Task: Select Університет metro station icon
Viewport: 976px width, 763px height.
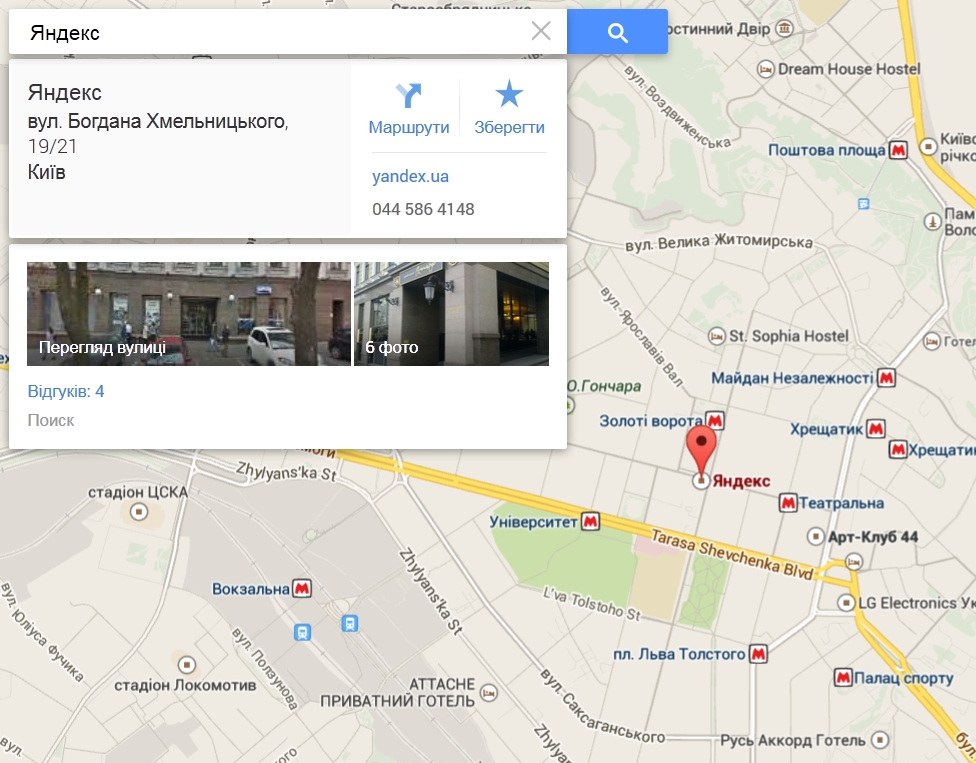Action: (x=591, y=522)
